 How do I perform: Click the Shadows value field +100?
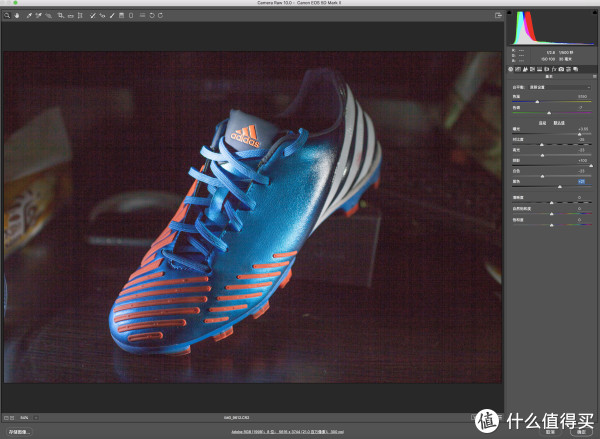(582, 160)
